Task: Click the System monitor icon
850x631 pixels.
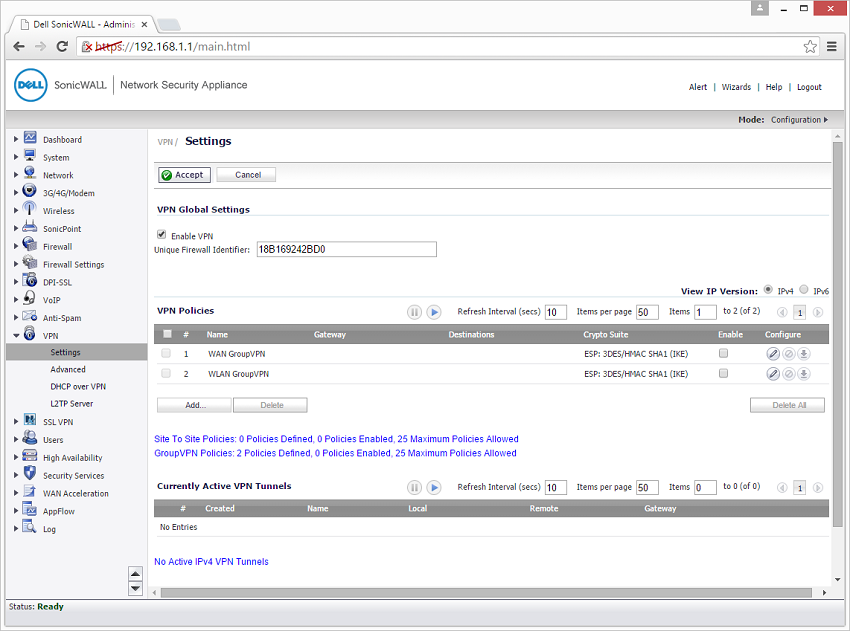Action: point(30,156)
